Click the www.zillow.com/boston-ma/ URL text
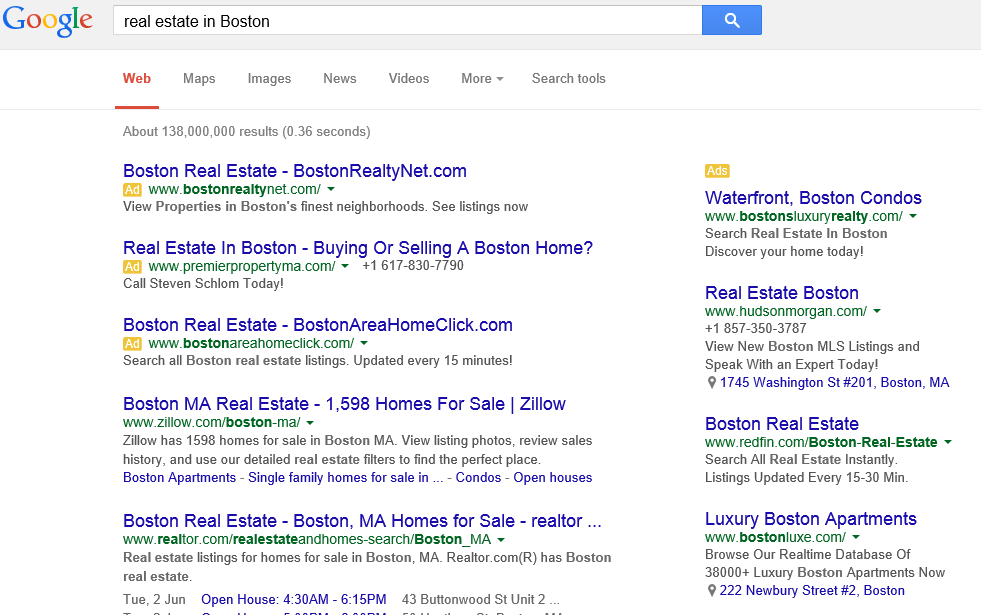Image resolution: width=981 pixels, height=615 pixels. pyautogui.click(x=211, y=422)
